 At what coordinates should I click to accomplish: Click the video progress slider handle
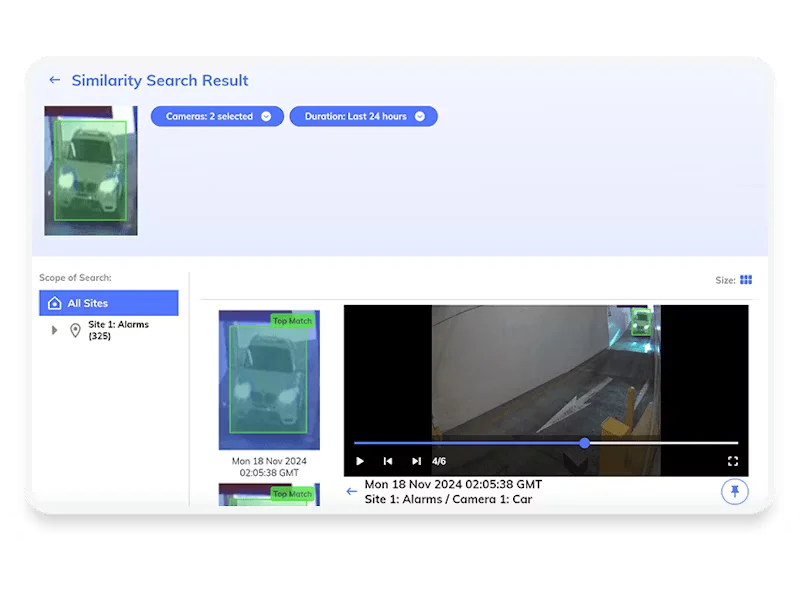pos(584,443)
